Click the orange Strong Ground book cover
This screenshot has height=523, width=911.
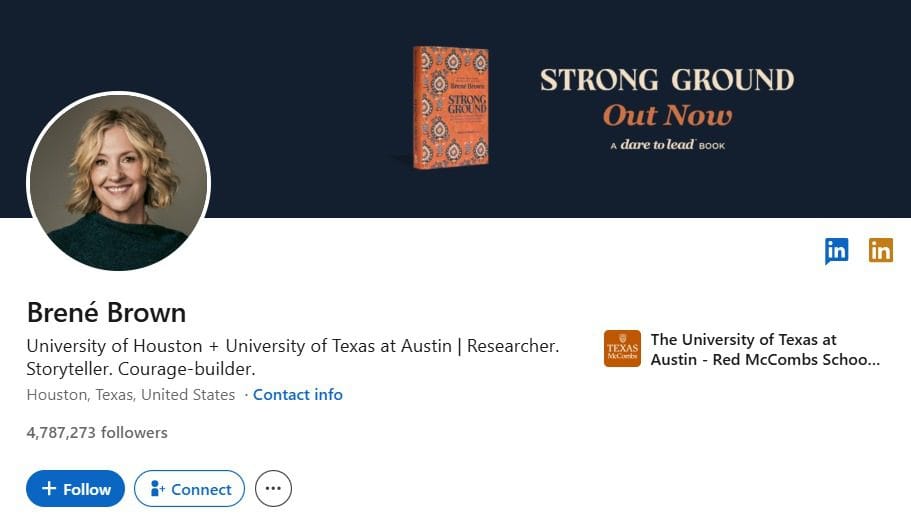point(451,106)
